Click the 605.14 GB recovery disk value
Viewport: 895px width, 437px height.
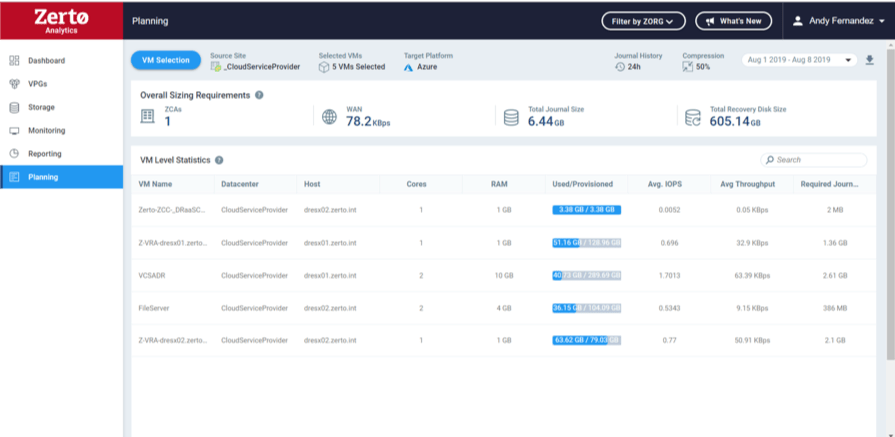pyautogui.click(x=735, y=121)
